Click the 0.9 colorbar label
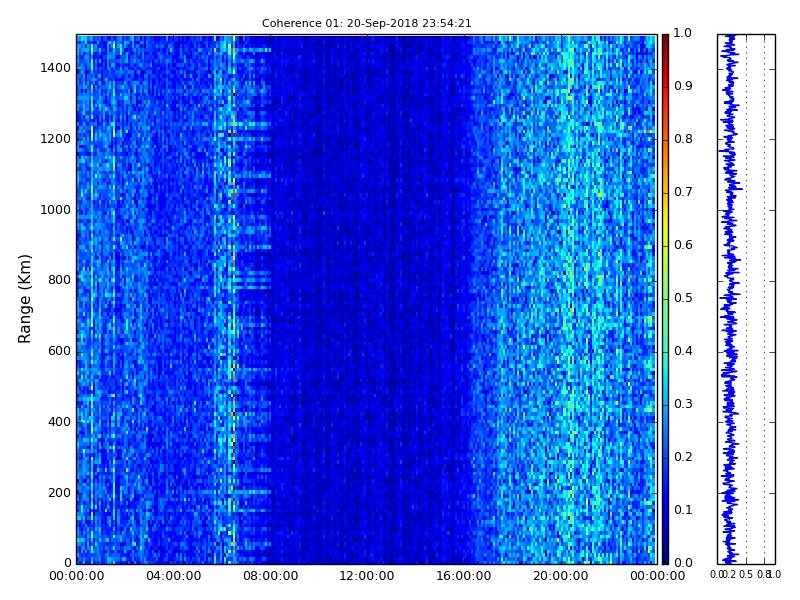This screenshot has width=800, height=600. click(683, 86)
